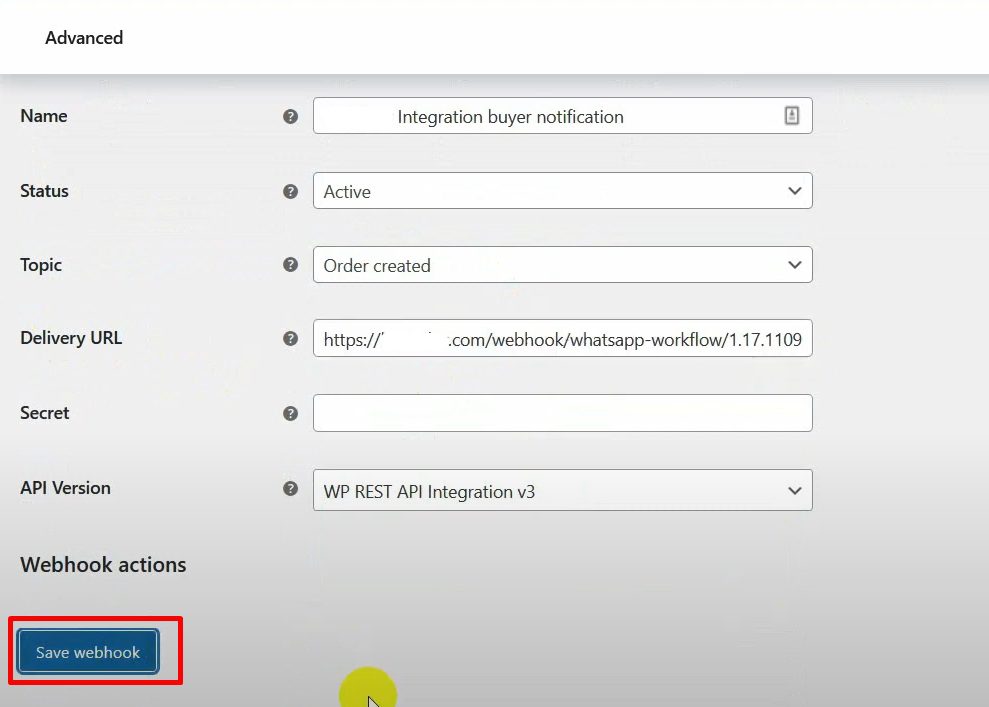
Task: Click the empty Secret input field
Action: (x=562, y=413)
